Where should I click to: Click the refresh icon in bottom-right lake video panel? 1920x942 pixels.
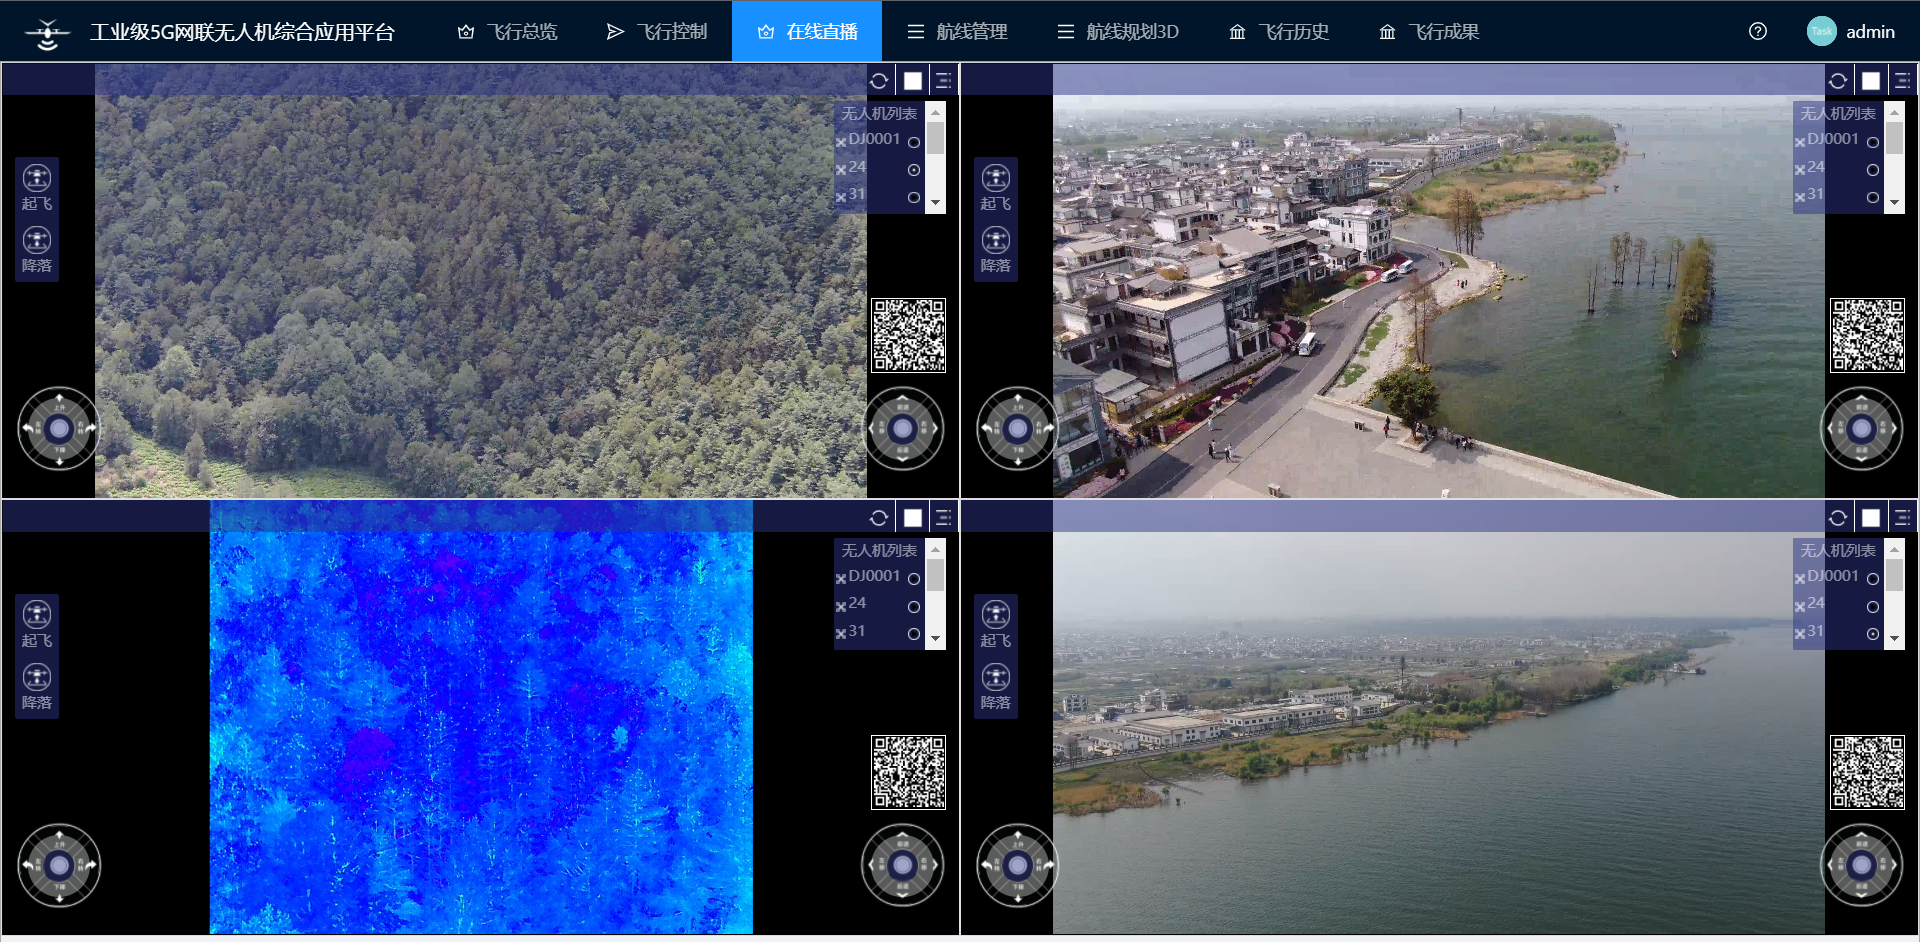(x=1838, y=518)
